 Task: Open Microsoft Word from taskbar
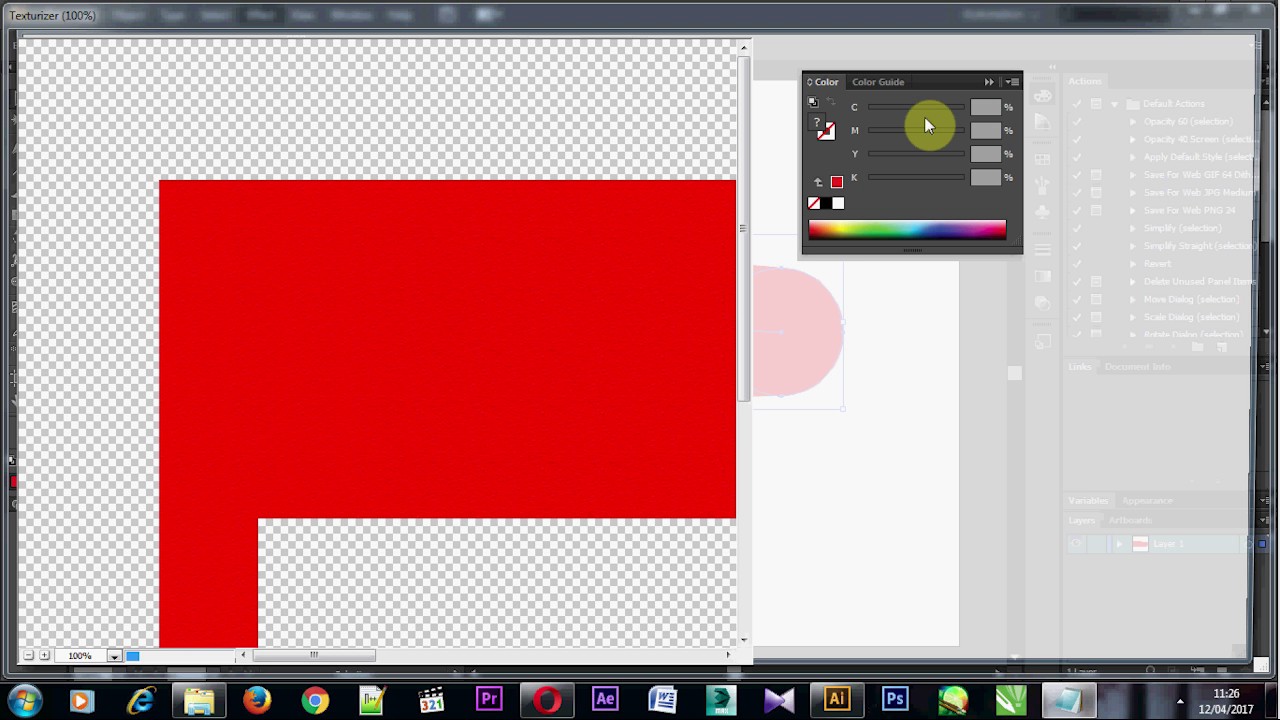663,700
